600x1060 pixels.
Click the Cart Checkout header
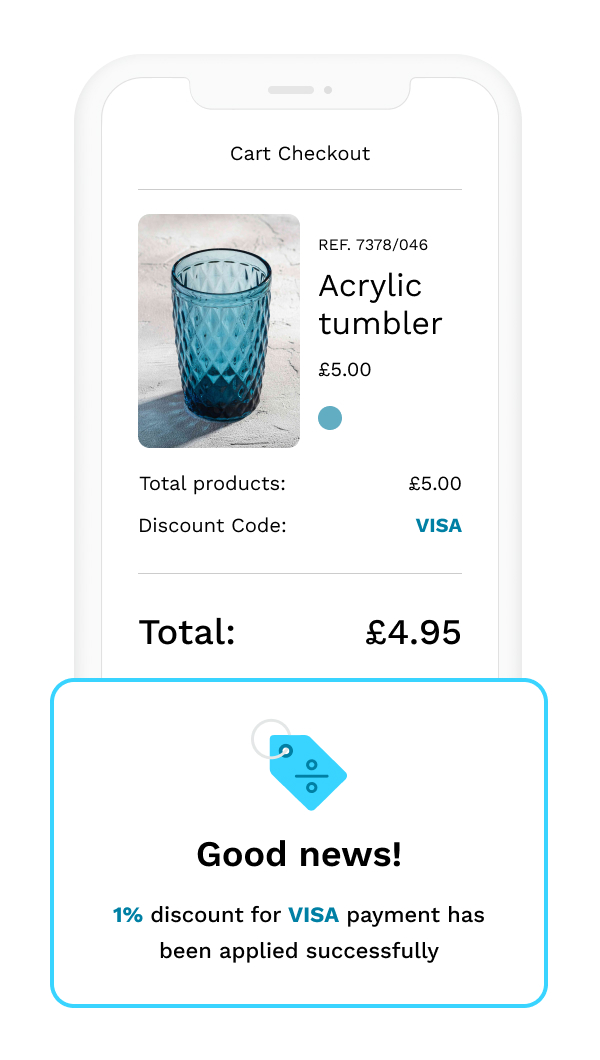(x=300, y=154)
